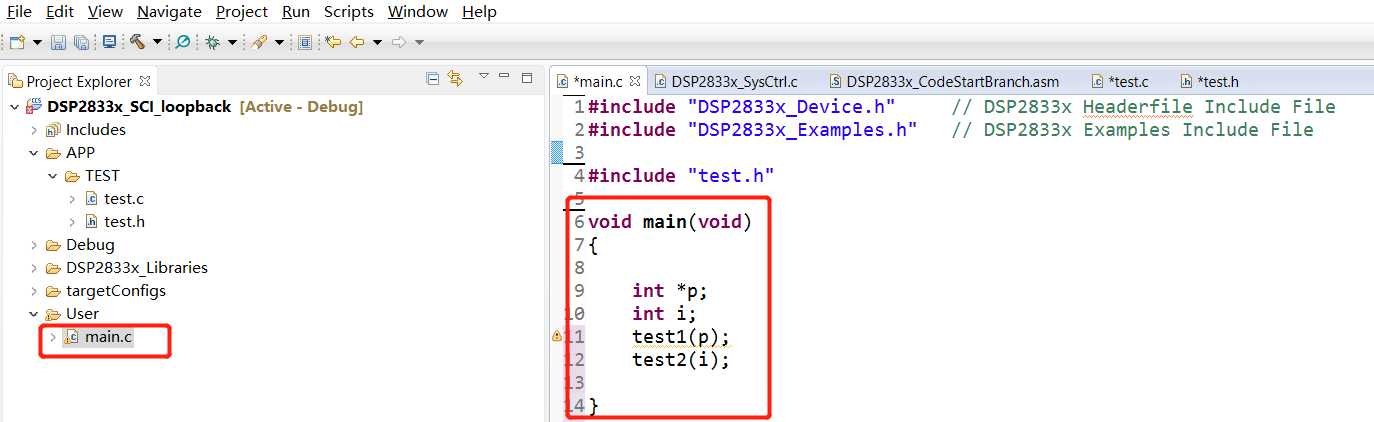Click the New file toolbar icon
The width and height of the screenshot is (1374, 422).
pyautogui.click(x=17, y=42)
